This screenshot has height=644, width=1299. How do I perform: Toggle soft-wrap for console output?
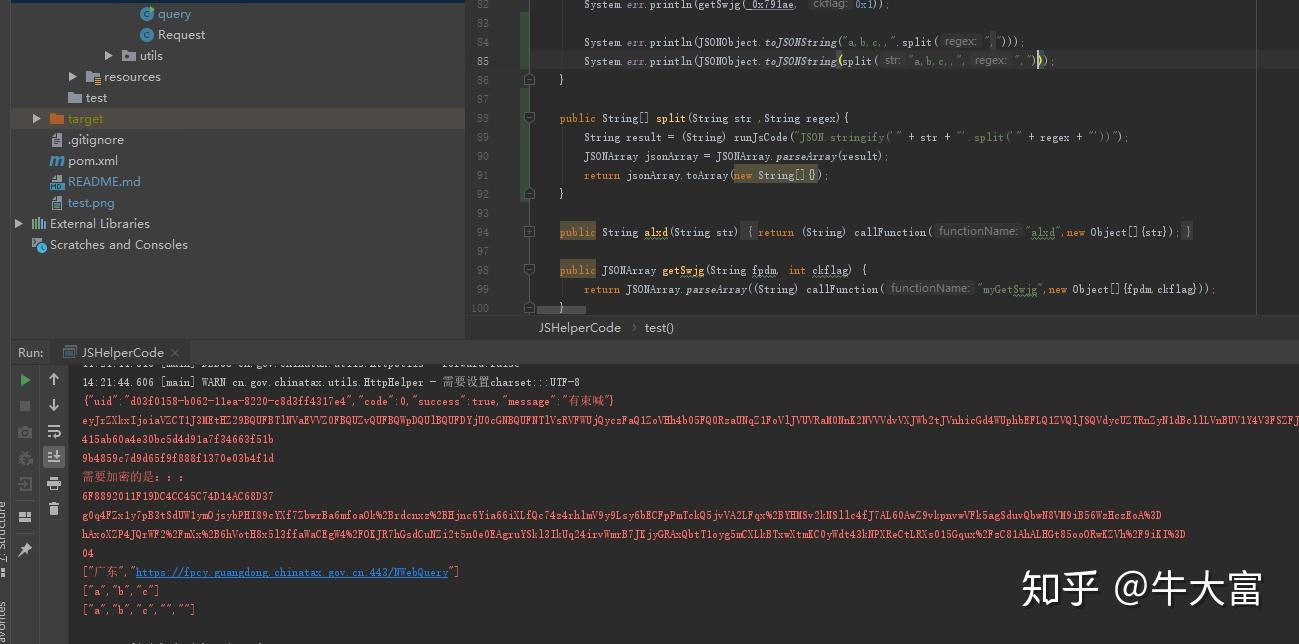(54, 432)
